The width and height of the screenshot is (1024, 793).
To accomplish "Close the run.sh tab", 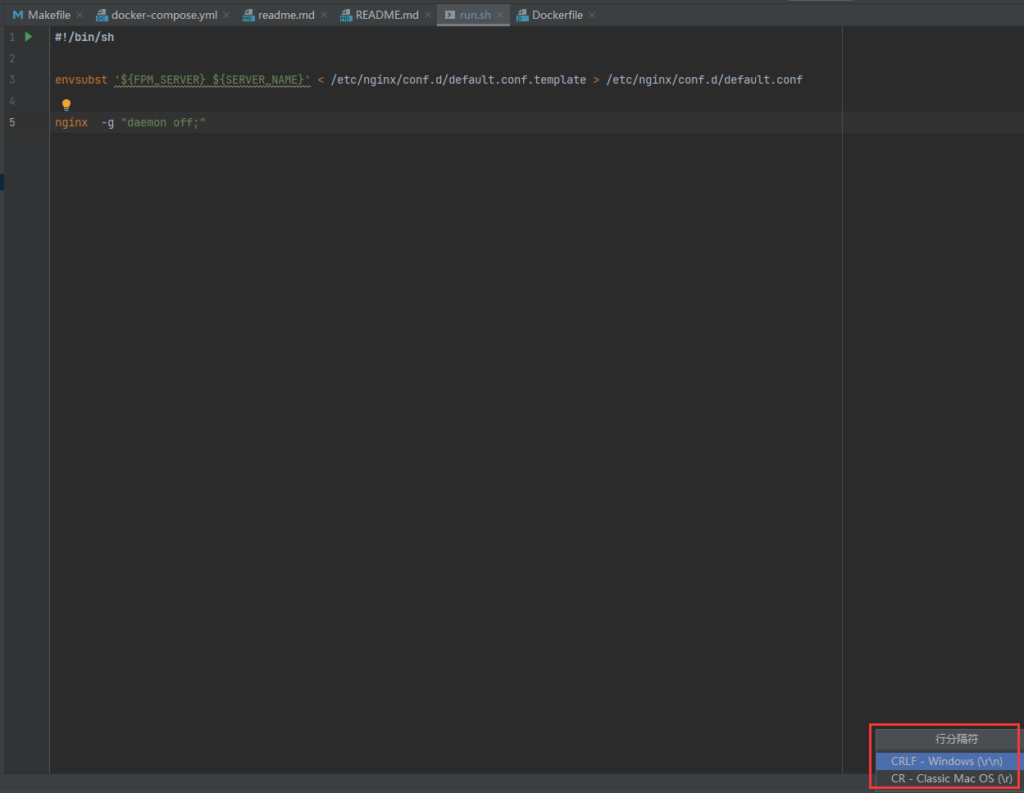I will (500, 15).
